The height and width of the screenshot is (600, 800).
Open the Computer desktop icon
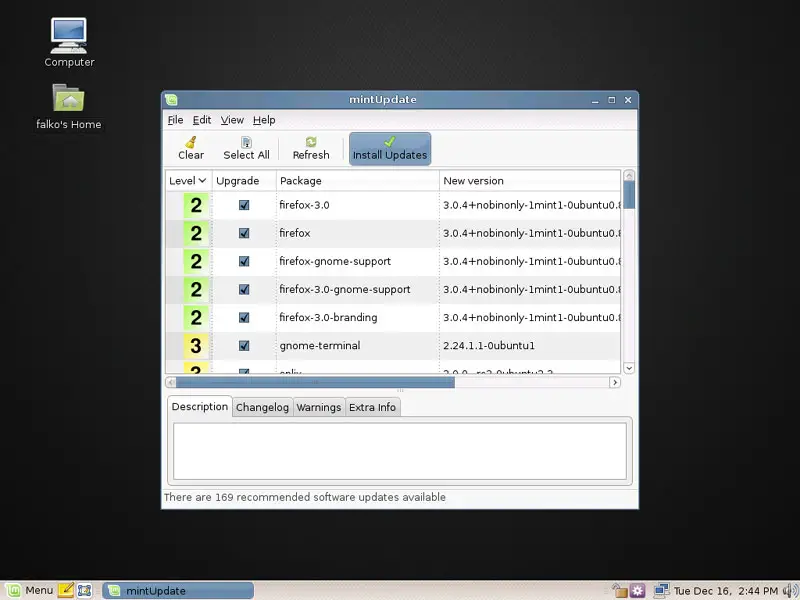[69, 43]
